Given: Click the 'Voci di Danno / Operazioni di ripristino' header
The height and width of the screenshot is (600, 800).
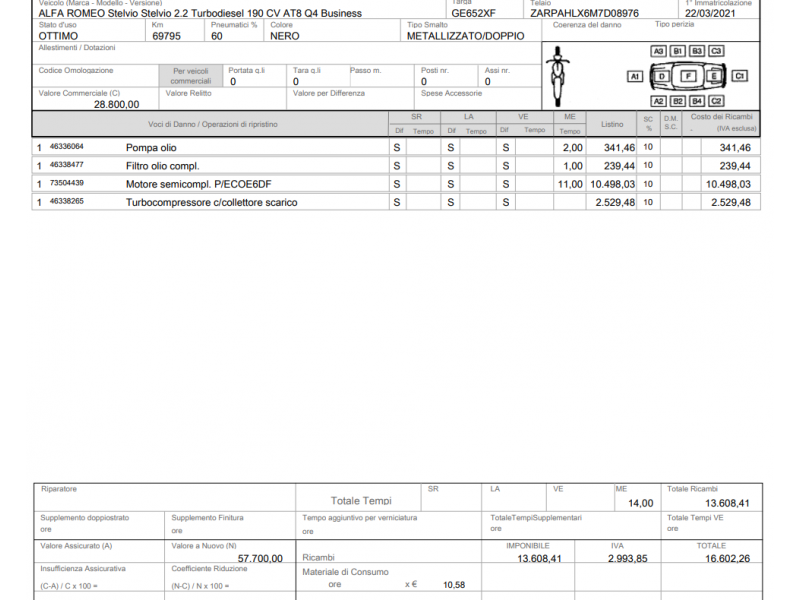Looking at the screenshot, I should [213, 124].
